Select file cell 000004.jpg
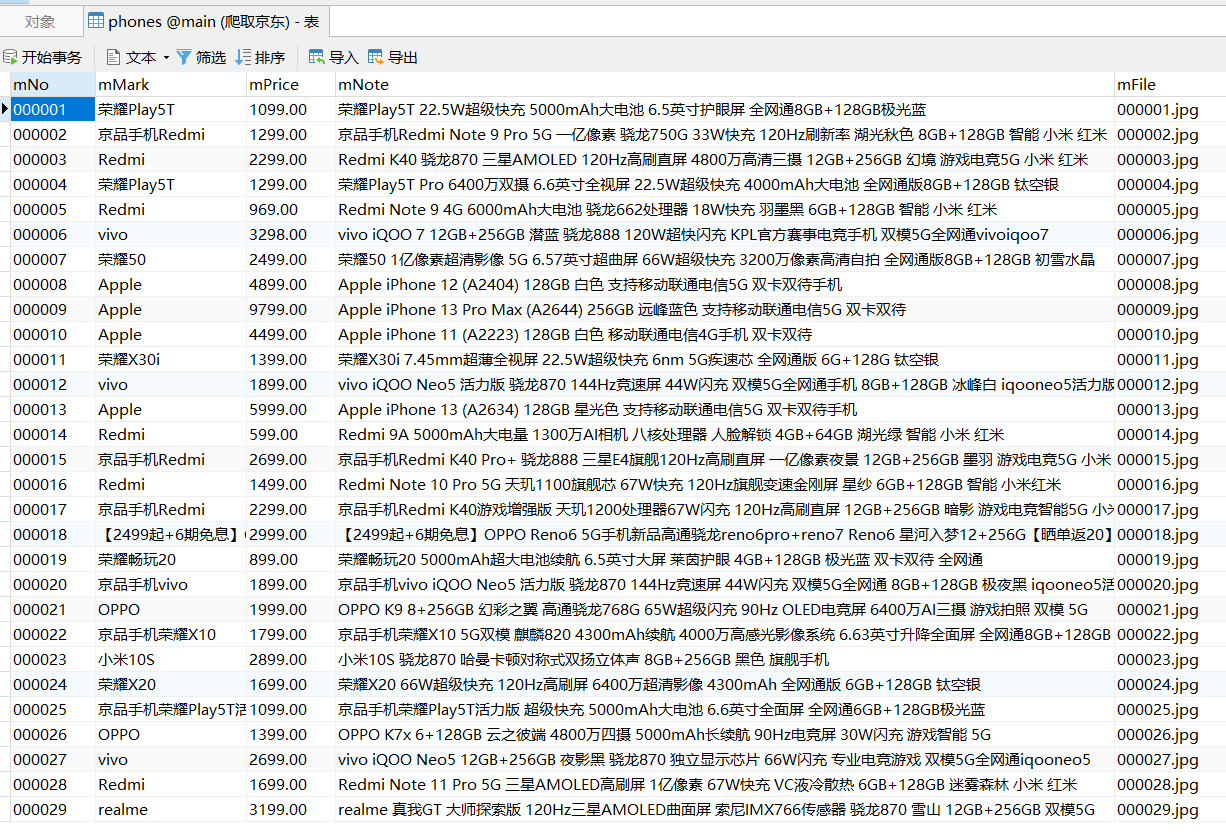Screen dimensions: 1226x840 point(1170,184)
